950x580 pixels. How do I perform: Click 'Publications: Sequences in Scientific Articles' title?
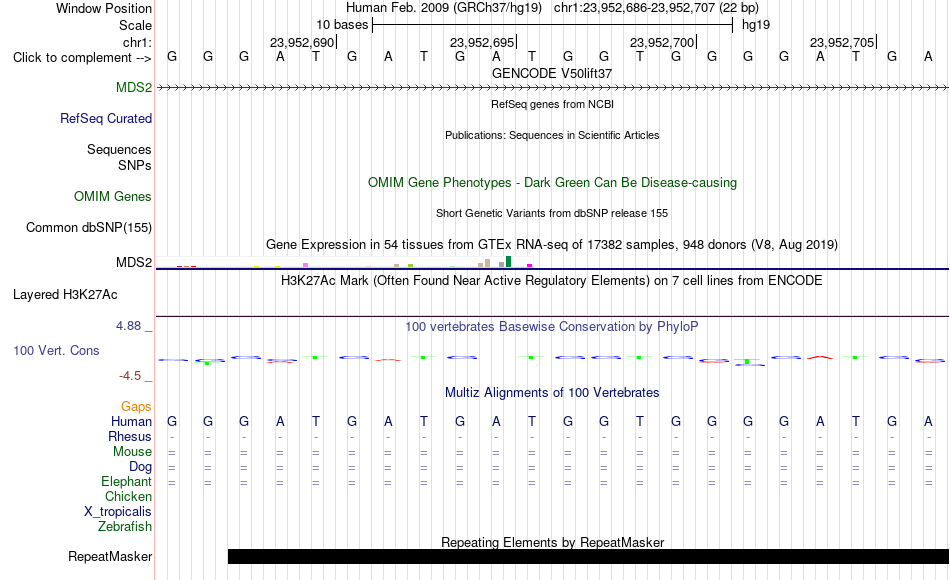point(552,135)
